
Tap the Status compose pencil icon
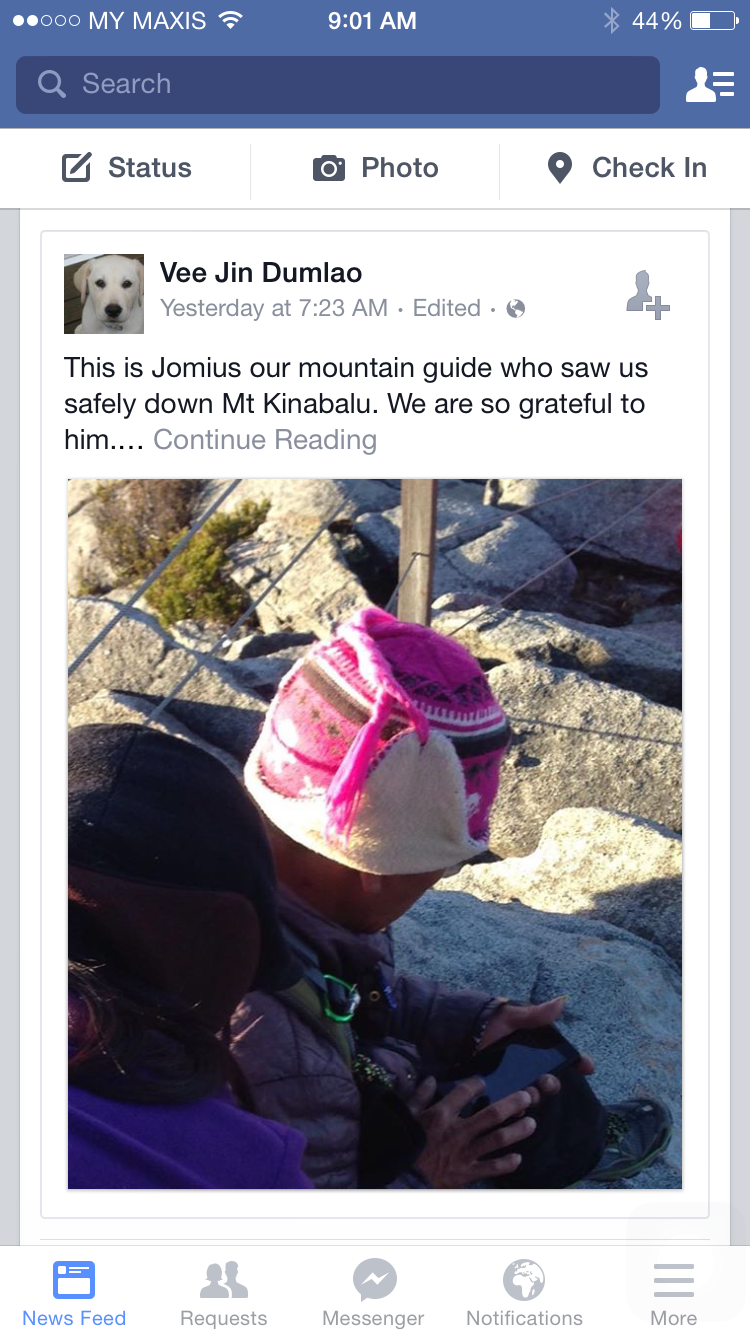pyautogui.click(x=77, y=168)
